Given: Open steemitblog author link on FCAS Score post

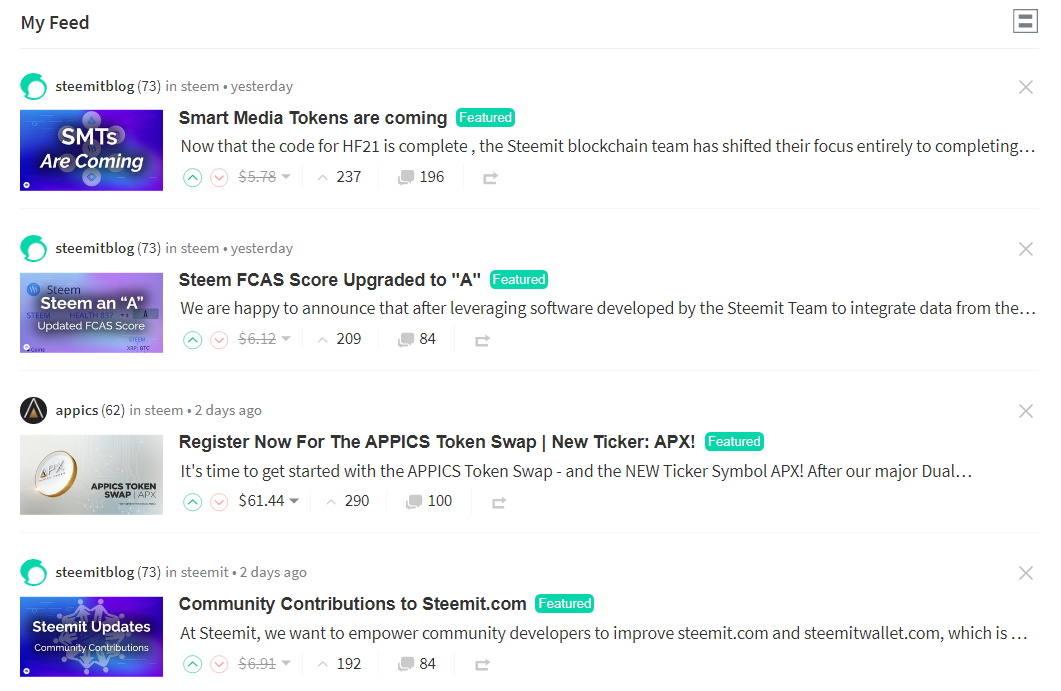Looking at the screenshot, I should click(x=95, y=248).
